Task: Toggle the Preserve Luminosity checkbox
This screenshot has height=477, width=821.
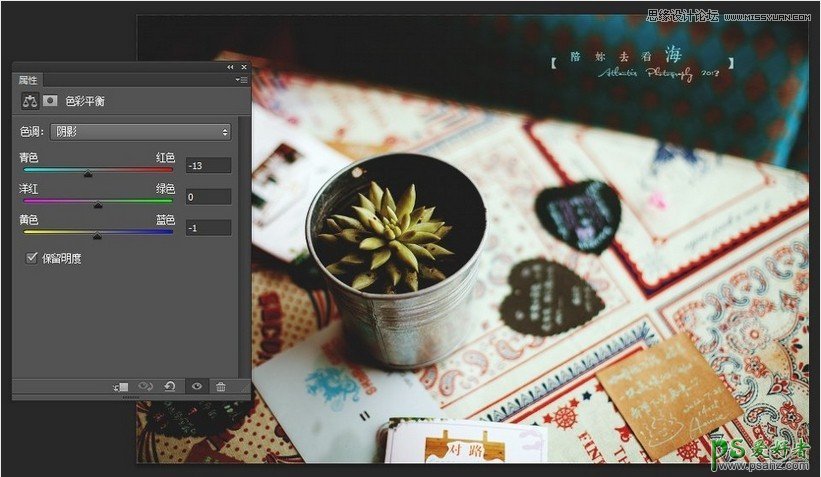Action: (x=31, y=258)
